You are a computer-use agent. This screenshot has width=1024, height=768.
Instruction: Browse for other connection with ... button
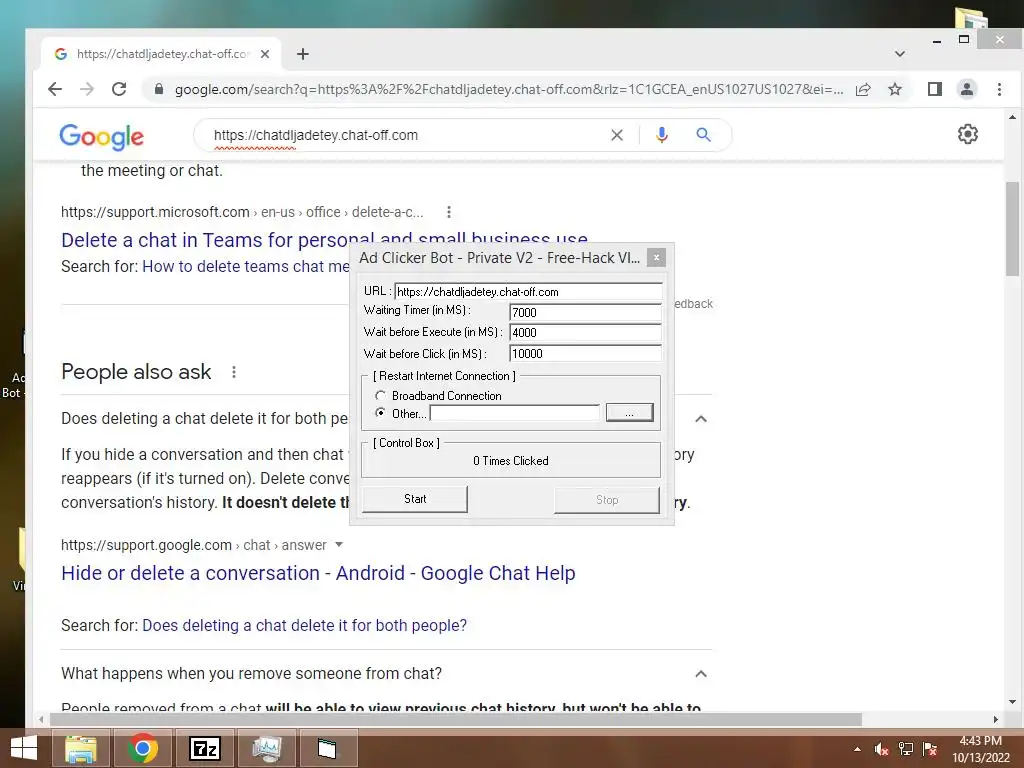tap(629, 413)
